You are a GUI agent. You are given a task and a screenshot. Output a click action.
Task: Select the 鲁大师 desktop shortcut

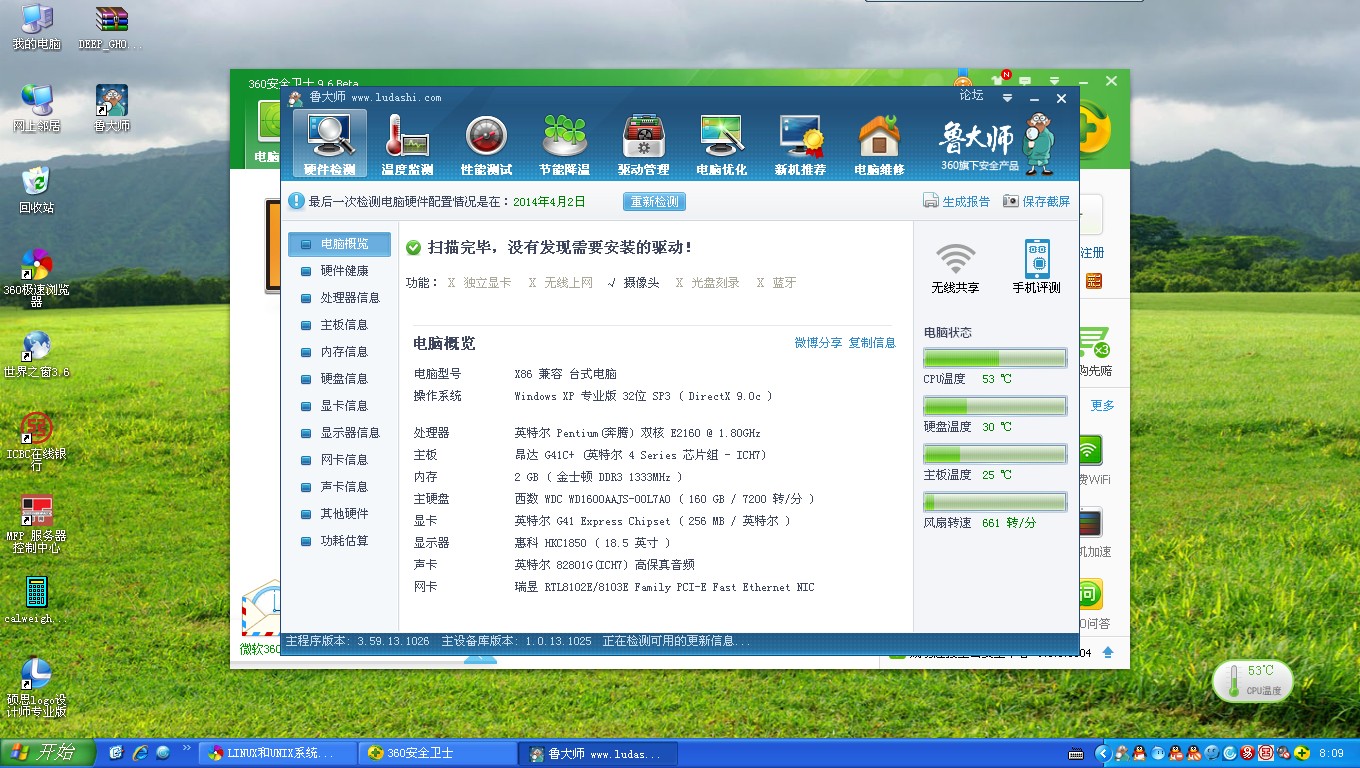(112, 108)
